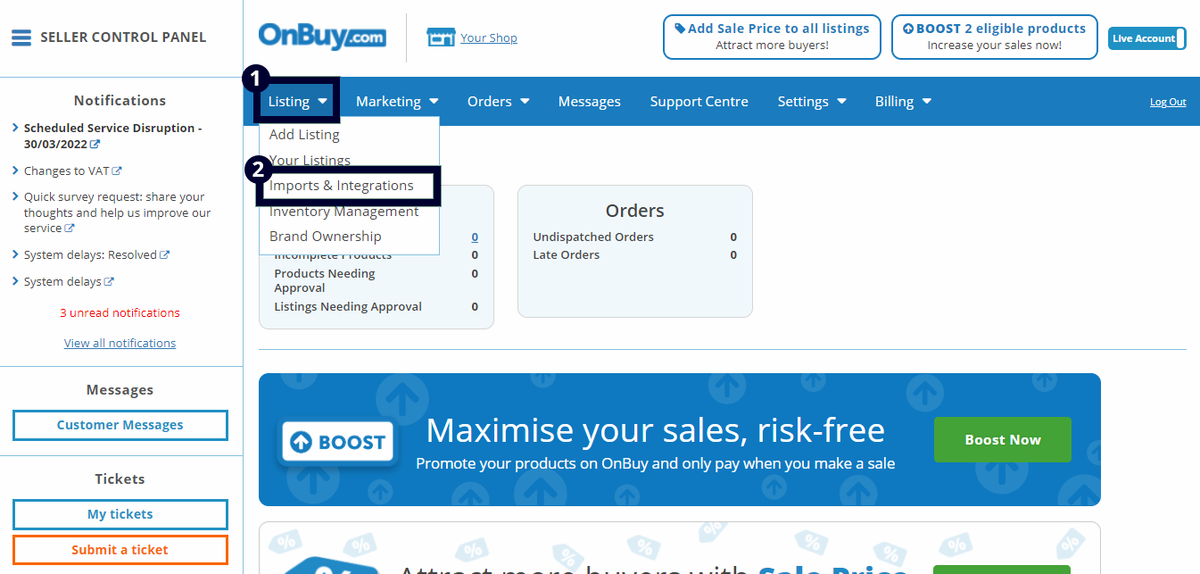
Task: Select Imports & Integrations from Listing menu
Action: pyautogui.click(x=341, y=185)
